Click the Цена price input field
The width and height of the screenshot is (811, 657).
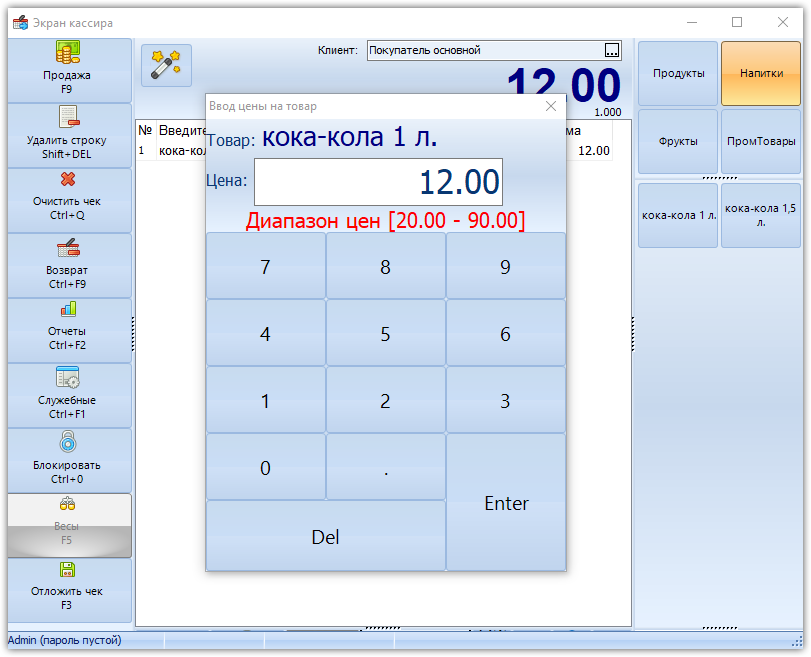(x=378, y=182)
